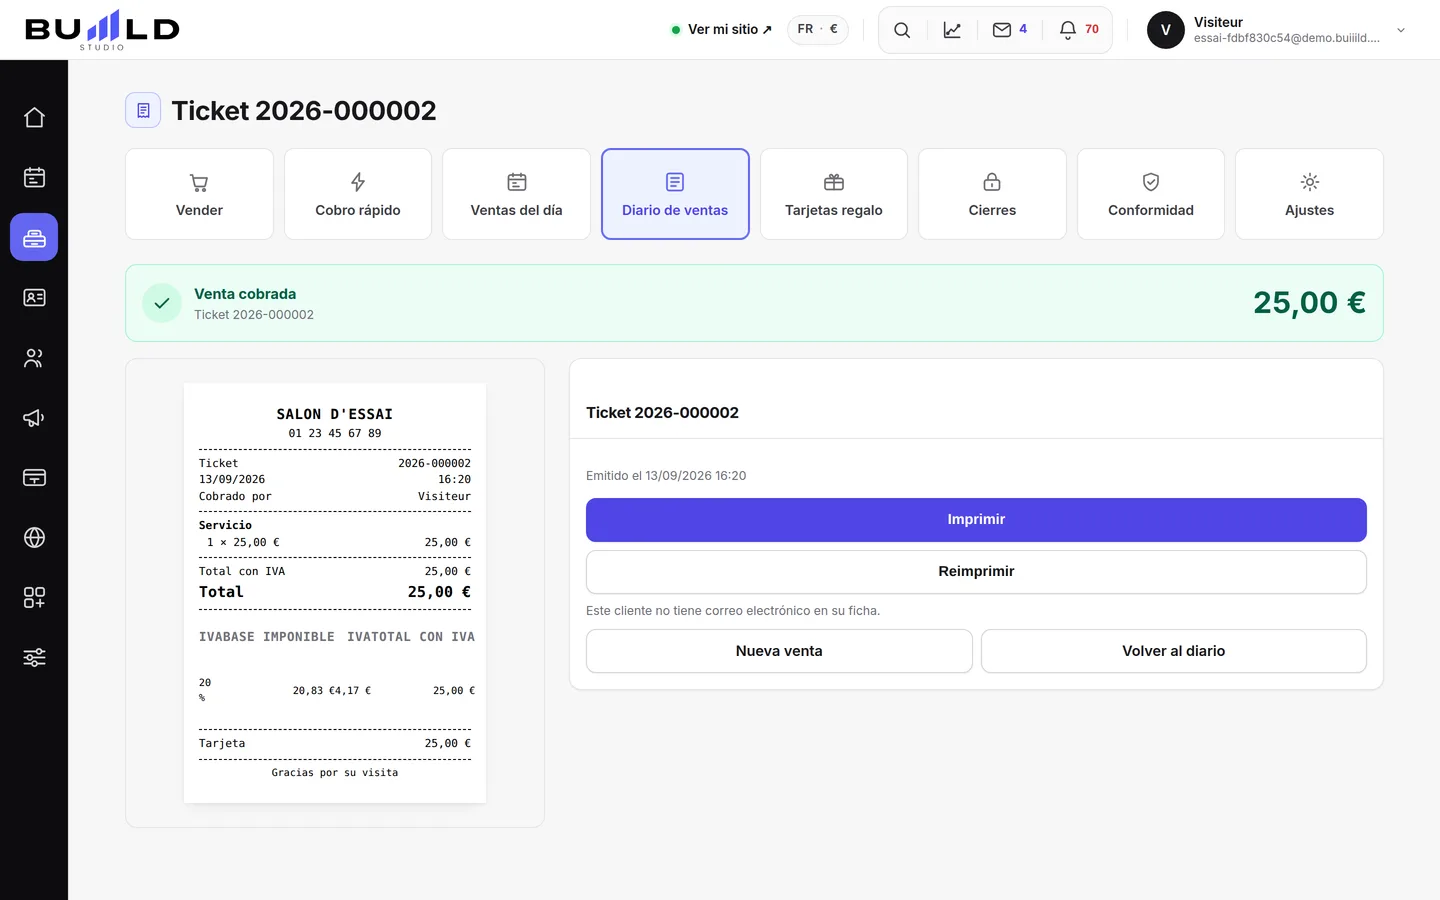This screenshot has height=900, width=1440.
Task: Open the notifications bell icon
Action: pyautogui.click(x=1068, y=30)
